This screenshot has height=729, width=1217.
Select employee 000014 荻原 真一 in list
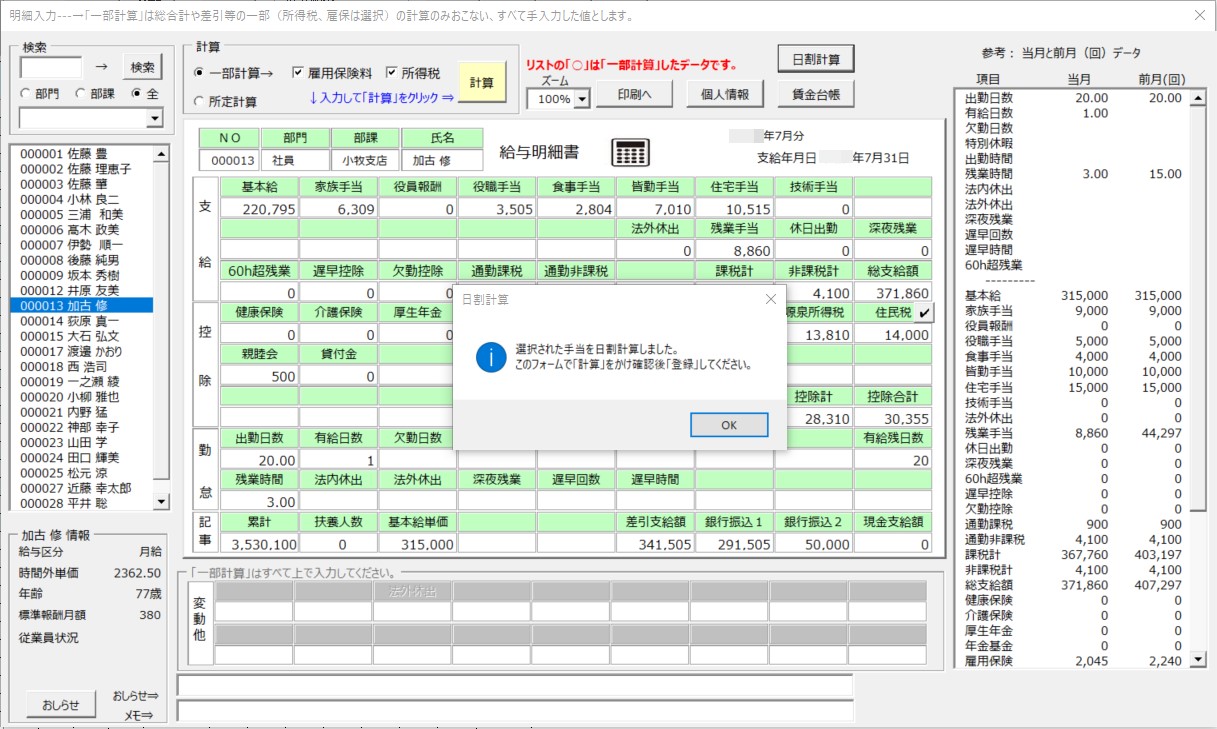click(x=82, y=321)
